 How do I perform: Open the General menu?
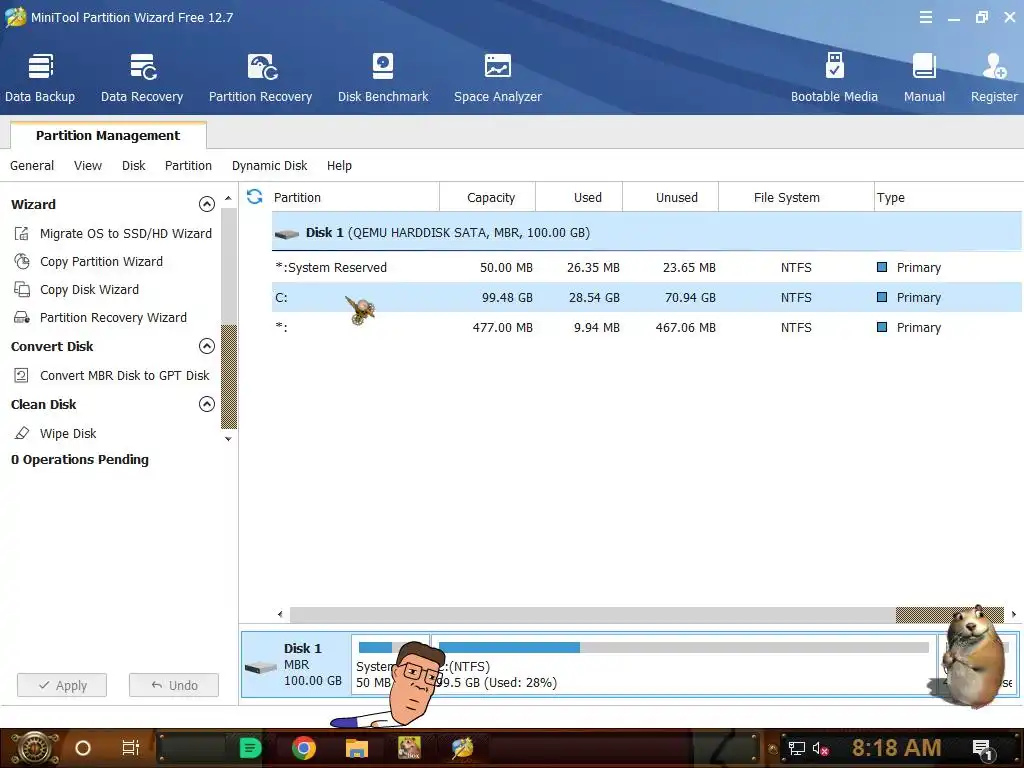click(x=32, y=165)
